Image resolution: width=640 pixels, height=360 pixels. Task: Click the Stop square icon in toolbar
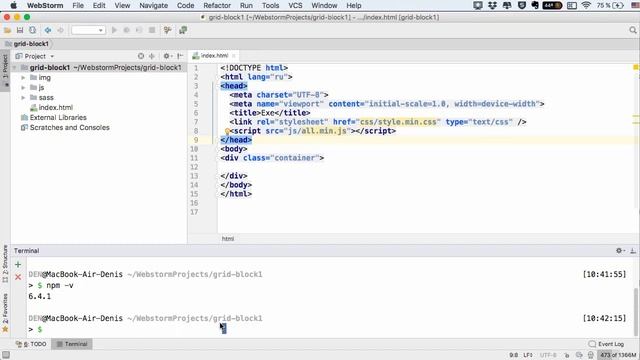tap(152, 30)
